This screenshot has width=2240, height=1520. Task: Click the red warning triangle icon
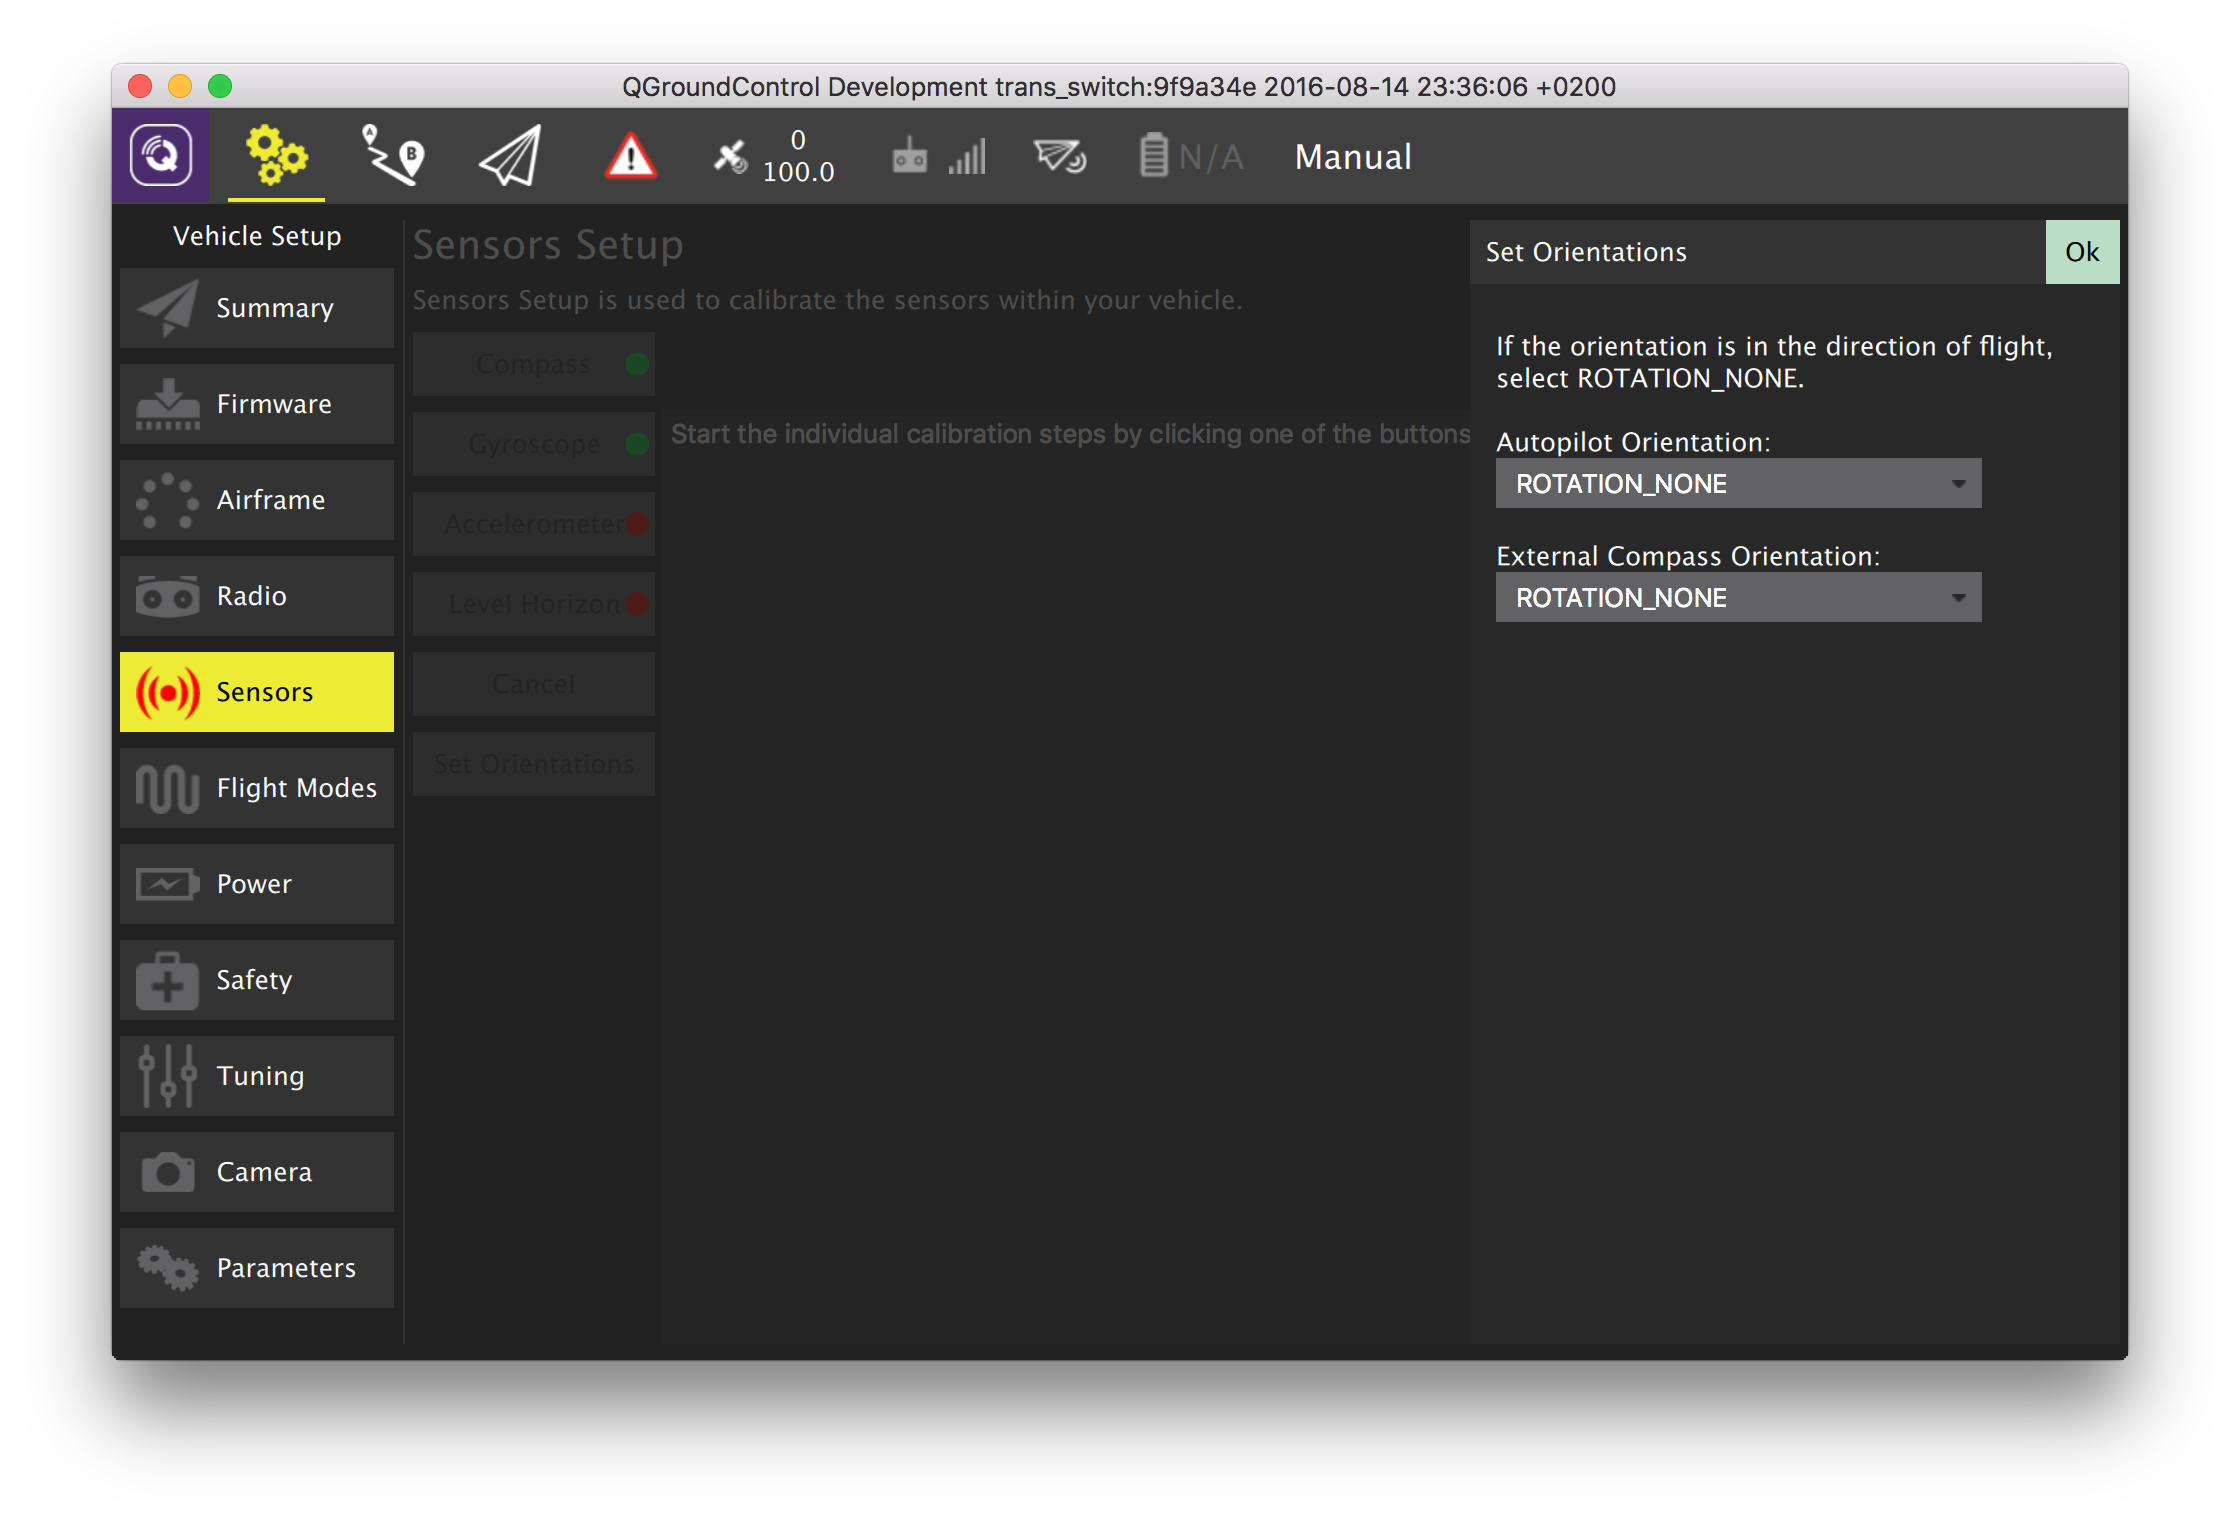tap(630, 156)
